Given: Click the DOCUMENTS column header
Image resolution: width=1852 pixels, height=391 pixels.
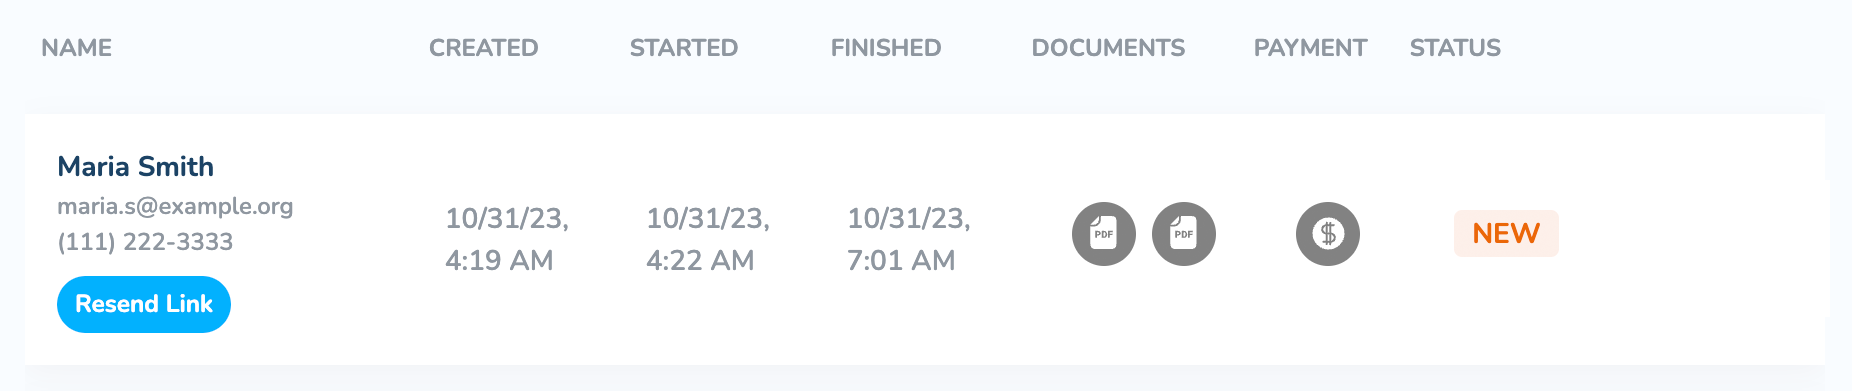Looking at the screenshot, I should pos(1108,47).
